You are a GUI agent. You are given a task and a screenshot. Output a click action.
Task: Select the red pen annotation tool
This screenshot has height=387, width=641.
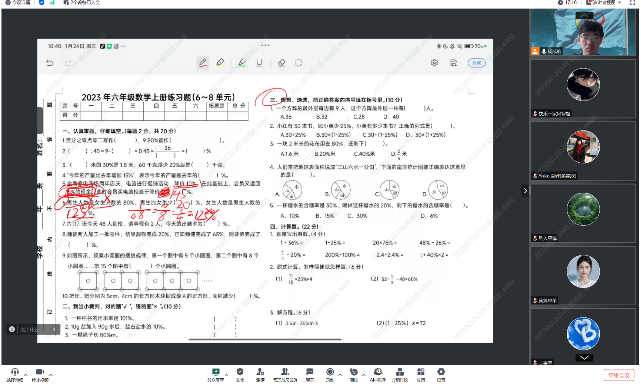click(203, 63)
